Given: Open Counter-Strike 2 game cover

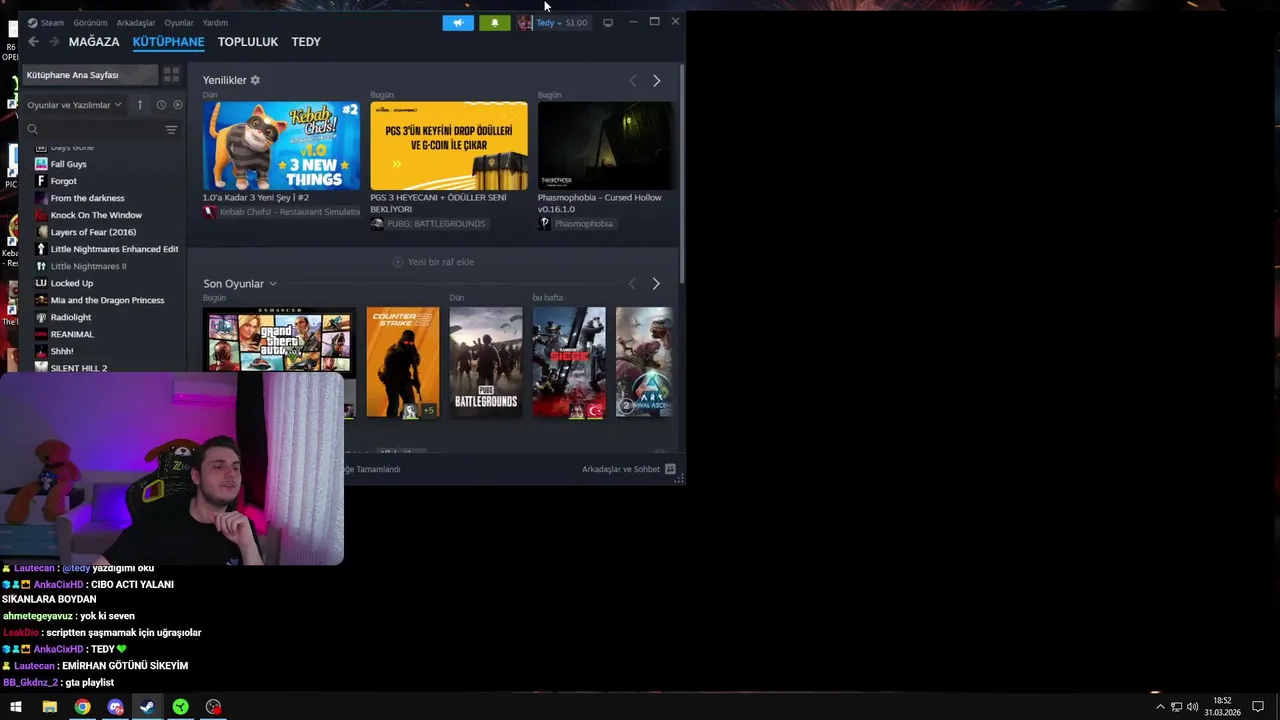Looking at the screenshot, I should pyautogui.click(x=403, y=362).
